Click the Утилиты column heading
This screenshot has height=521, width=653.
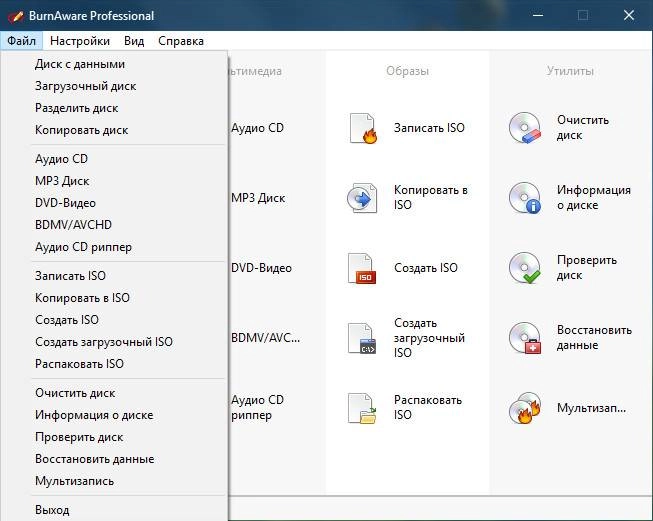pyautogui.click(x=570, y=71)
